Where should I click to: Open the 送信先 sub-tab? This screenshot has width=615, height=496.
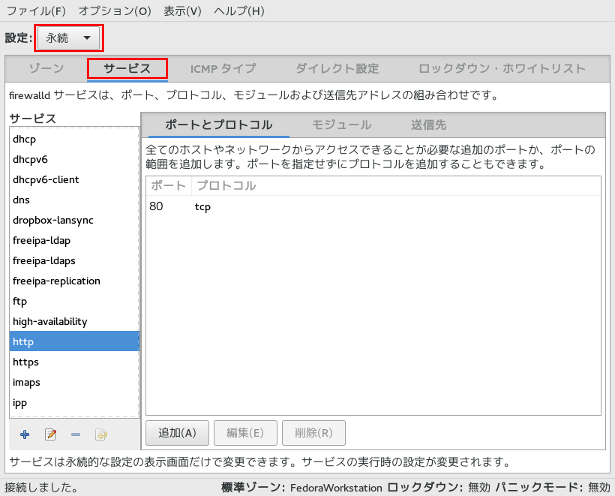click(x=428, y=125)
